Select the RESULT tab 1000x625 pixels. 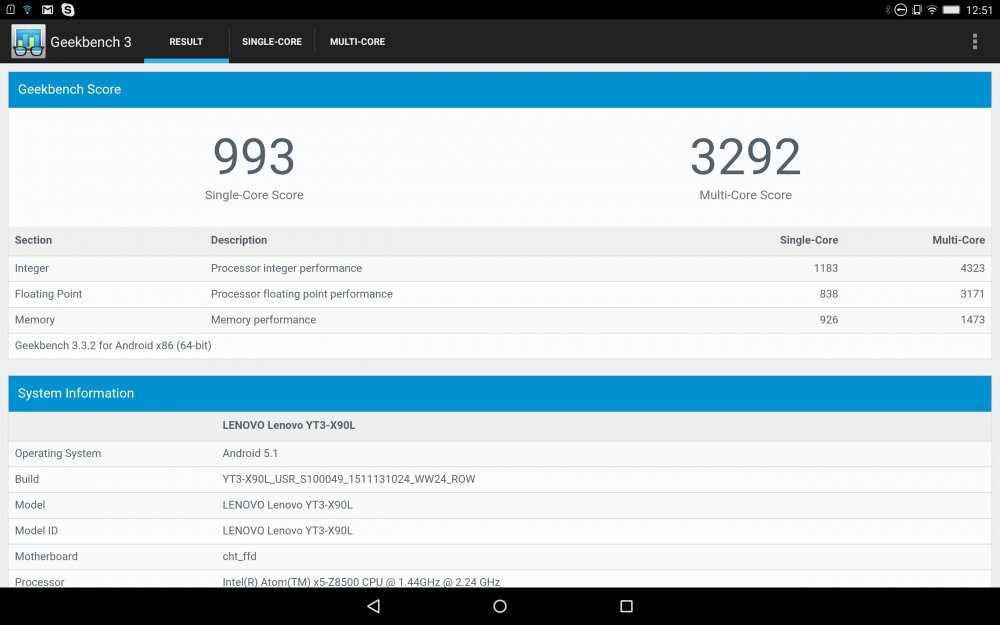[x=186, y=41]
